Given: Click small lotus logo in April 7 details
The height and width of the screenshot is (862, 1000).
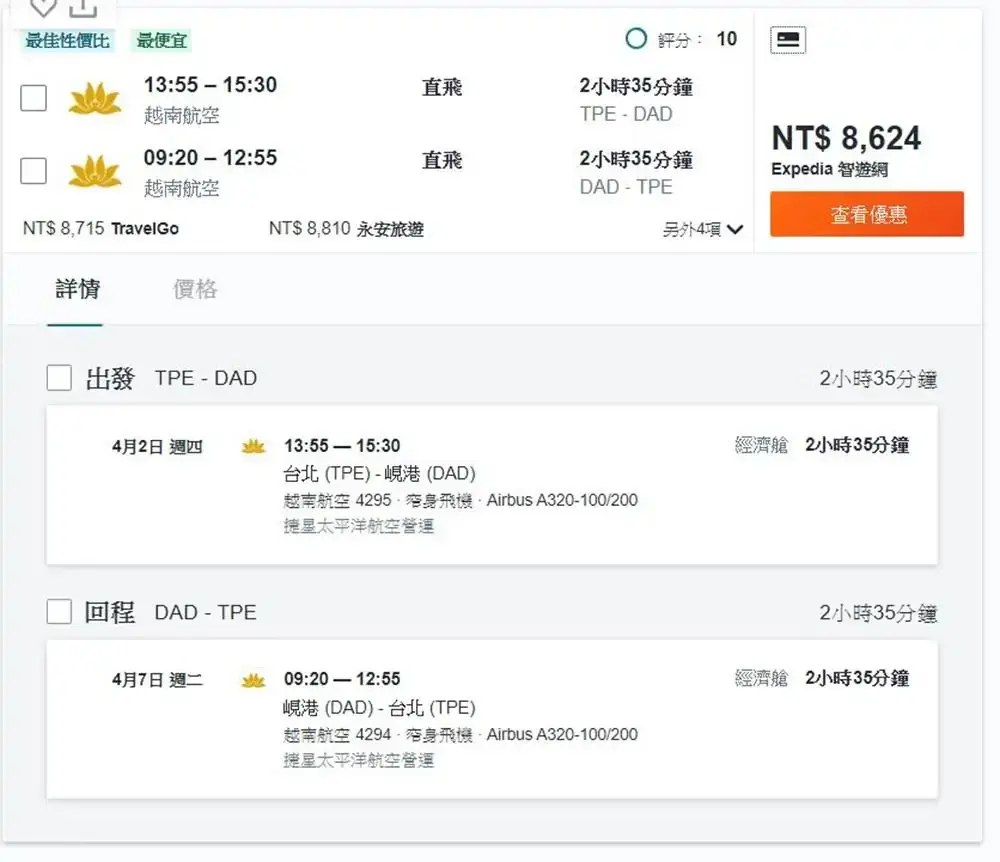Looking at the screenshot, I should click(254, 680).
